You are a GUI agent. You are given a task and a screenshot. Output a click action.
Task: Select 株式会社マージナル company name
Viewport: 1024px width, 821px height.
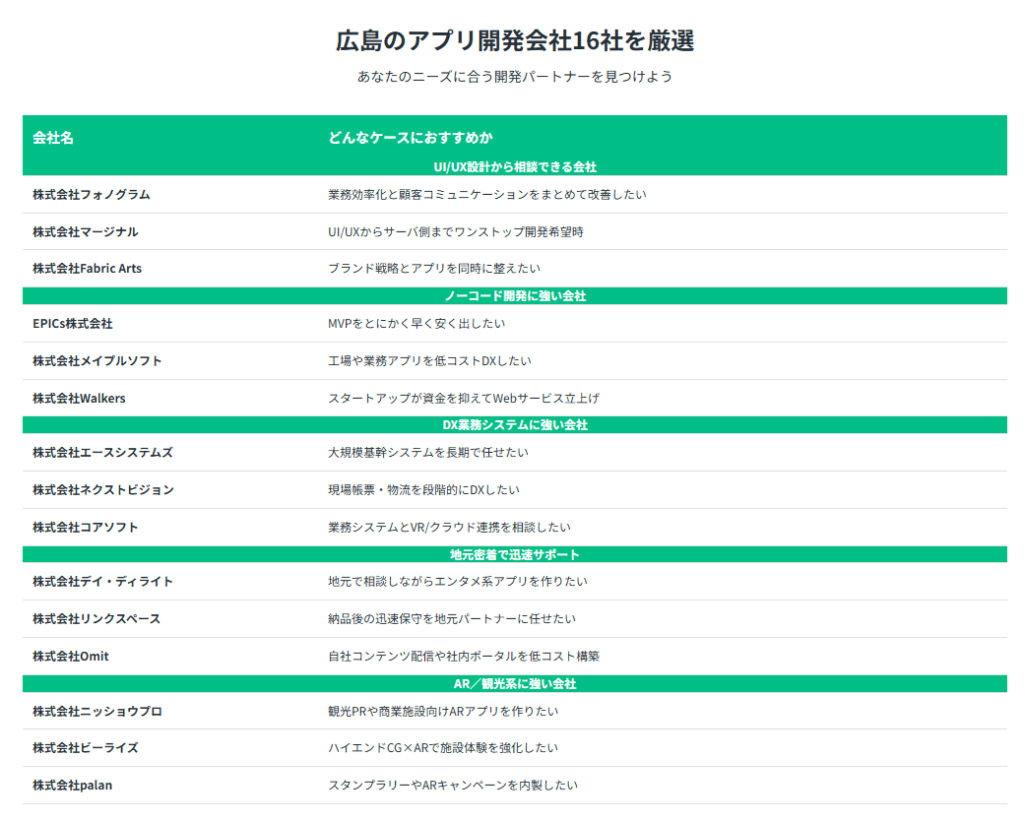click(x=86, y=232)
